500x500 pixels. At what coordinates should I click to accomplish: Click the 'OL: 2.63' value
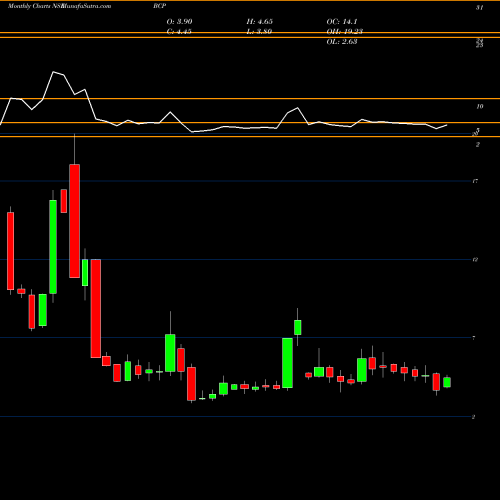click(x=342, y=42)
